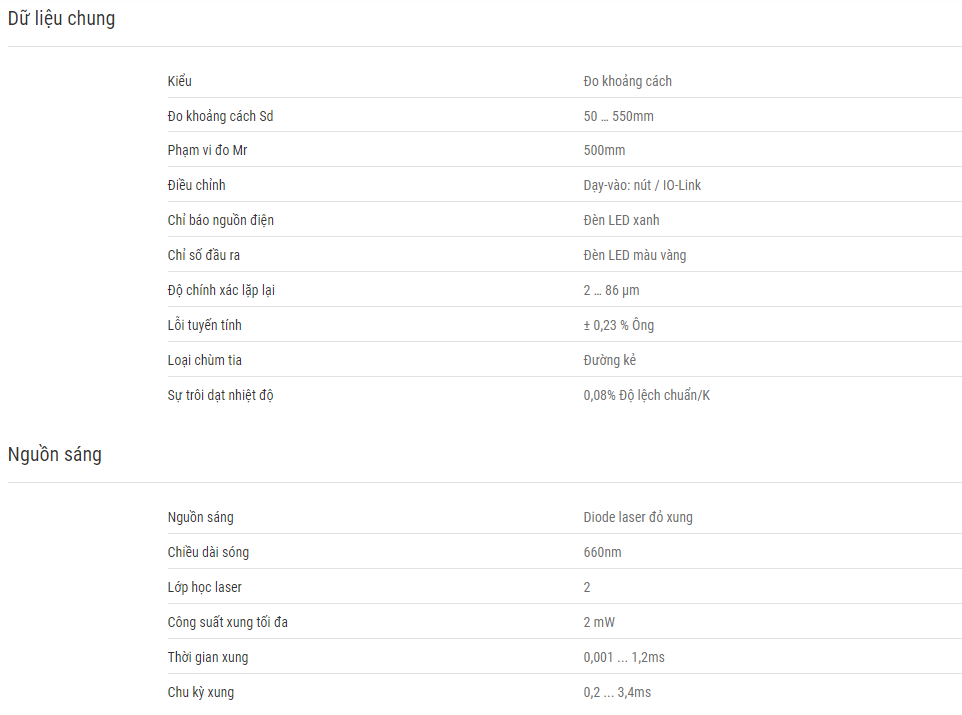Click the 'Diode laser đỏ xung' value
Viewport: 962px width, 715px height.
pos(638,517)
